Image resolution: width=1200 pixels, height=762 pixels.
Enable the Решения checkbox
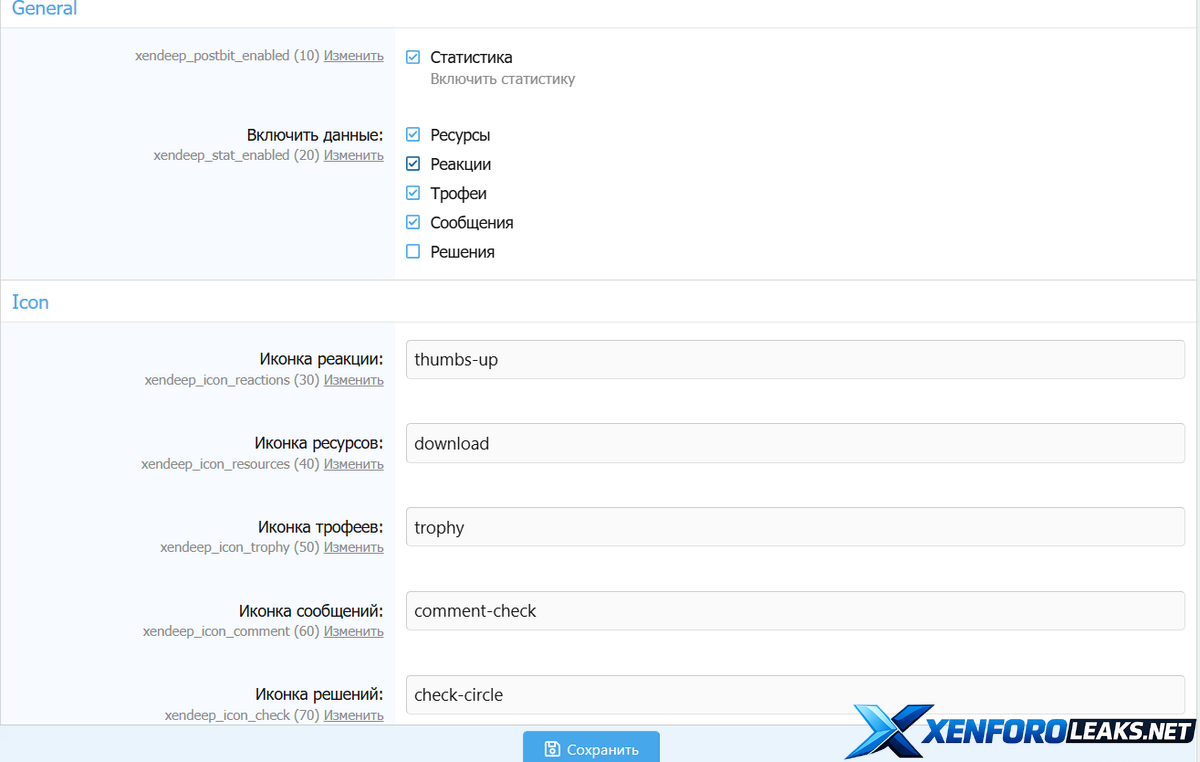413,252
